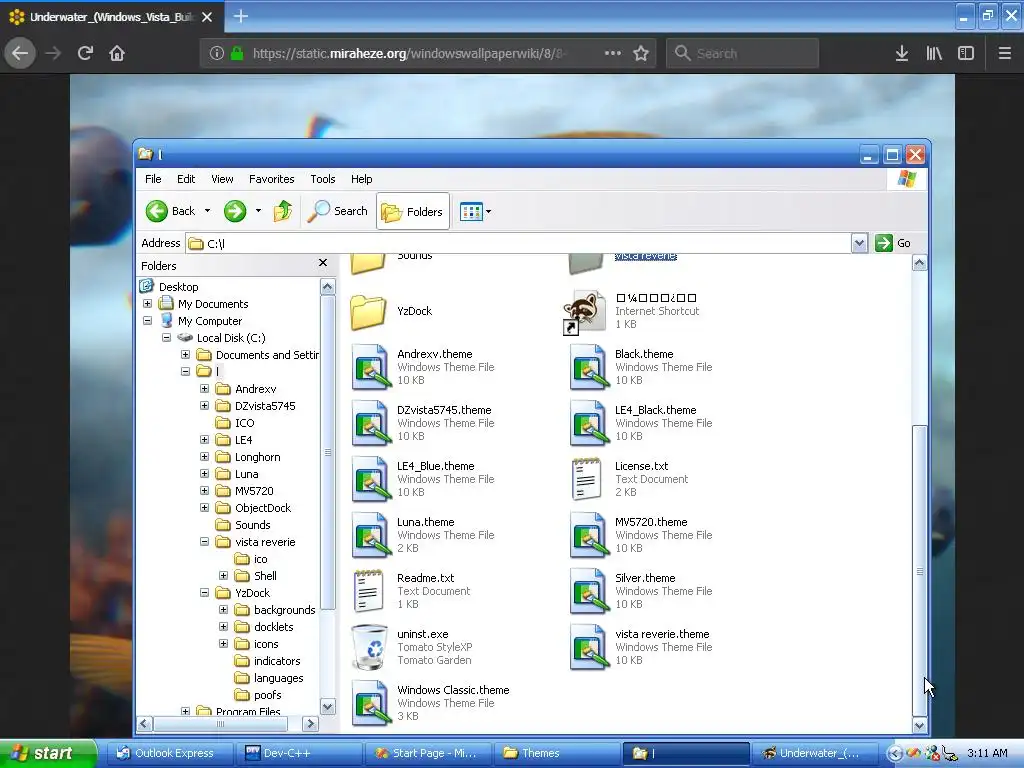Select the License.txt document icon
The width and height of the screenshot is (1024, 768).
[x=586, y=479]
